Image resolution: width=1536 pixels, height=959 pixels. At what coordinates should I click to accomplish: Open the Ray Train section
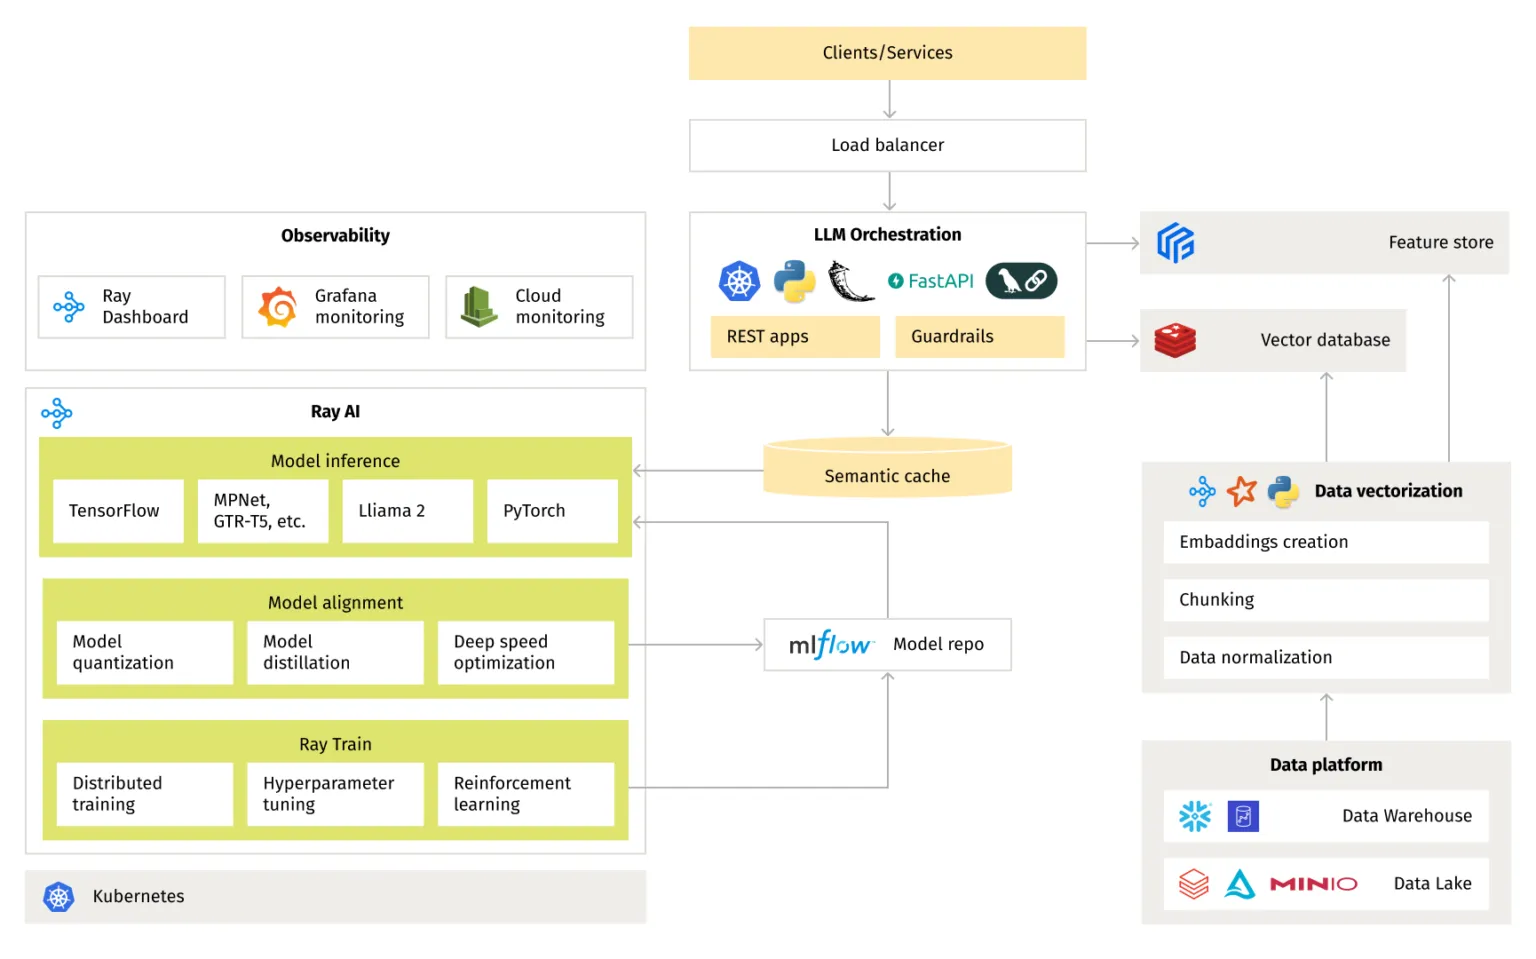(x=335, y=743)
